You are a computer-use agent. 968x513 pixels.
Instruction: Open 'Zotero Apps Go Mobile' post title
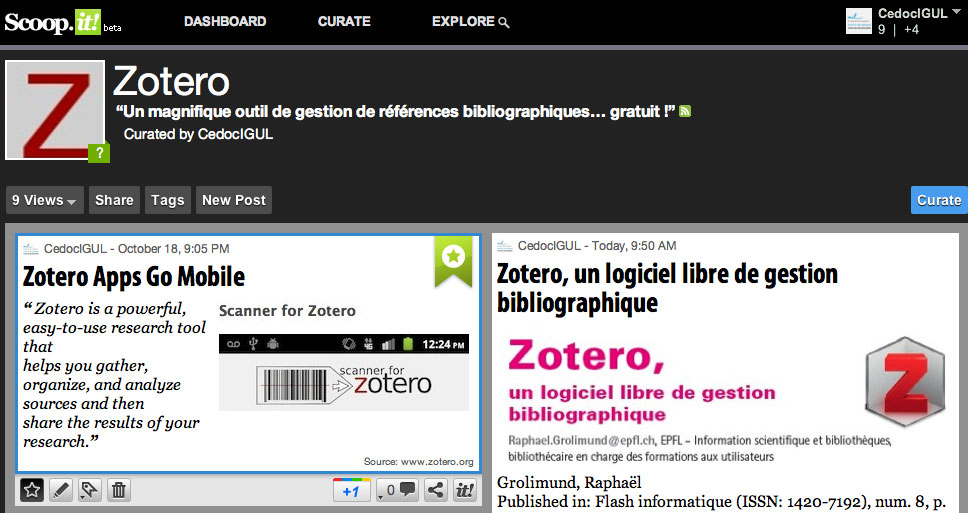(134, 277)
